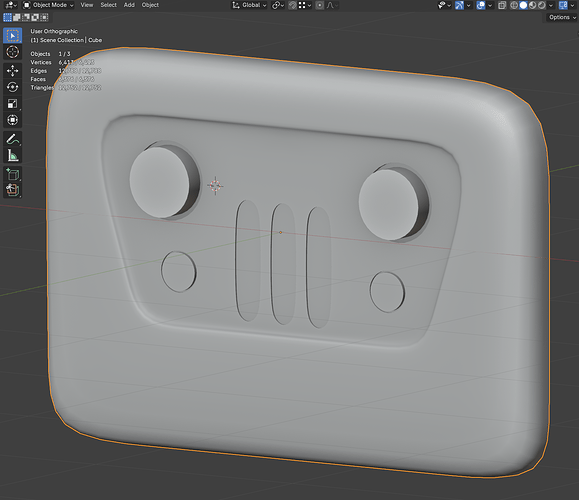This screenshot has height=500, width=579.
Task: Click the Triangles statistic label
Action: point(42,88)
